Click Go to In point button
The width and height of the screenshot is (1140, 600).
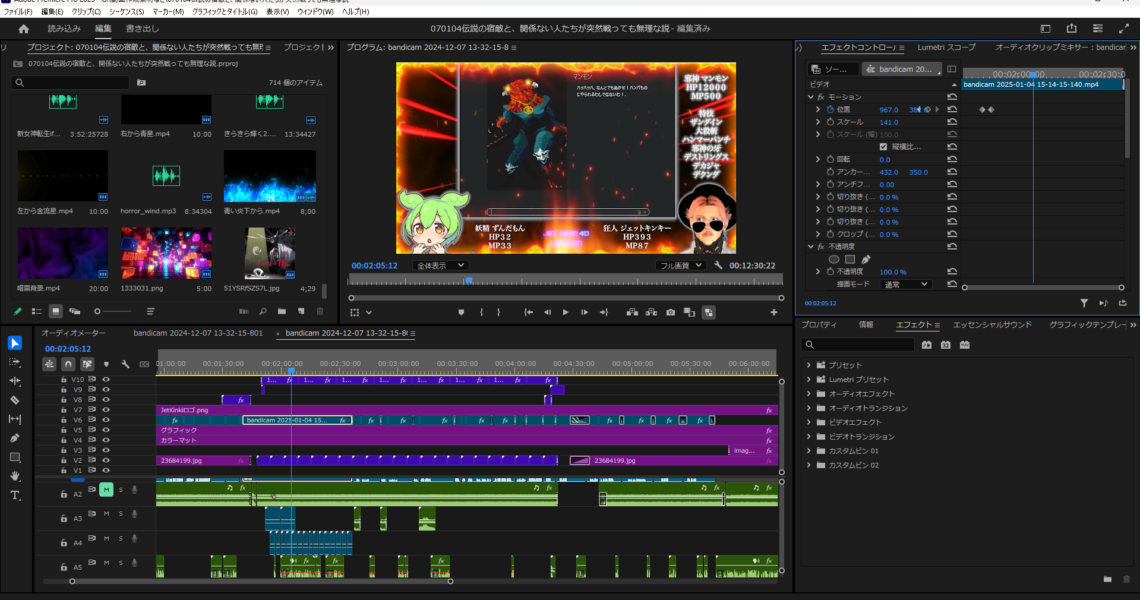click(529, 312)
